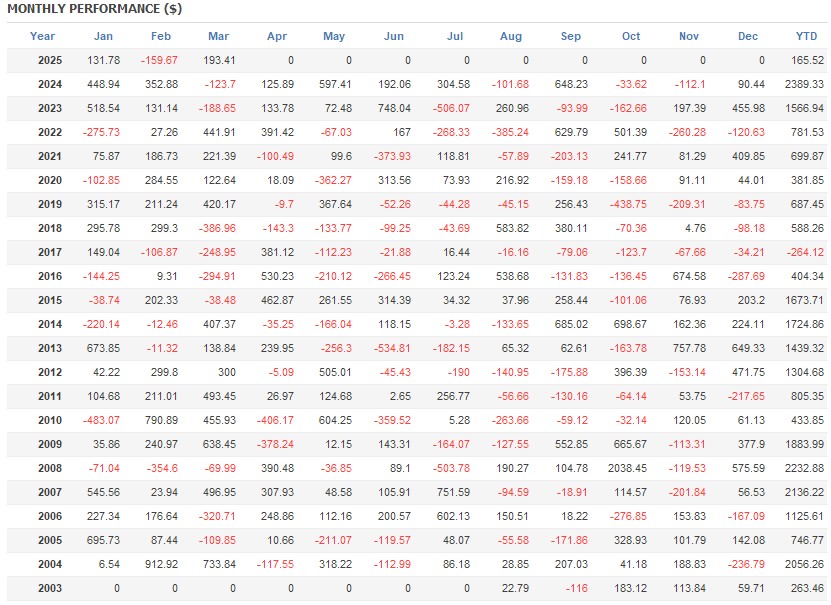Select the 2017 YTD value -264.12

805,252
